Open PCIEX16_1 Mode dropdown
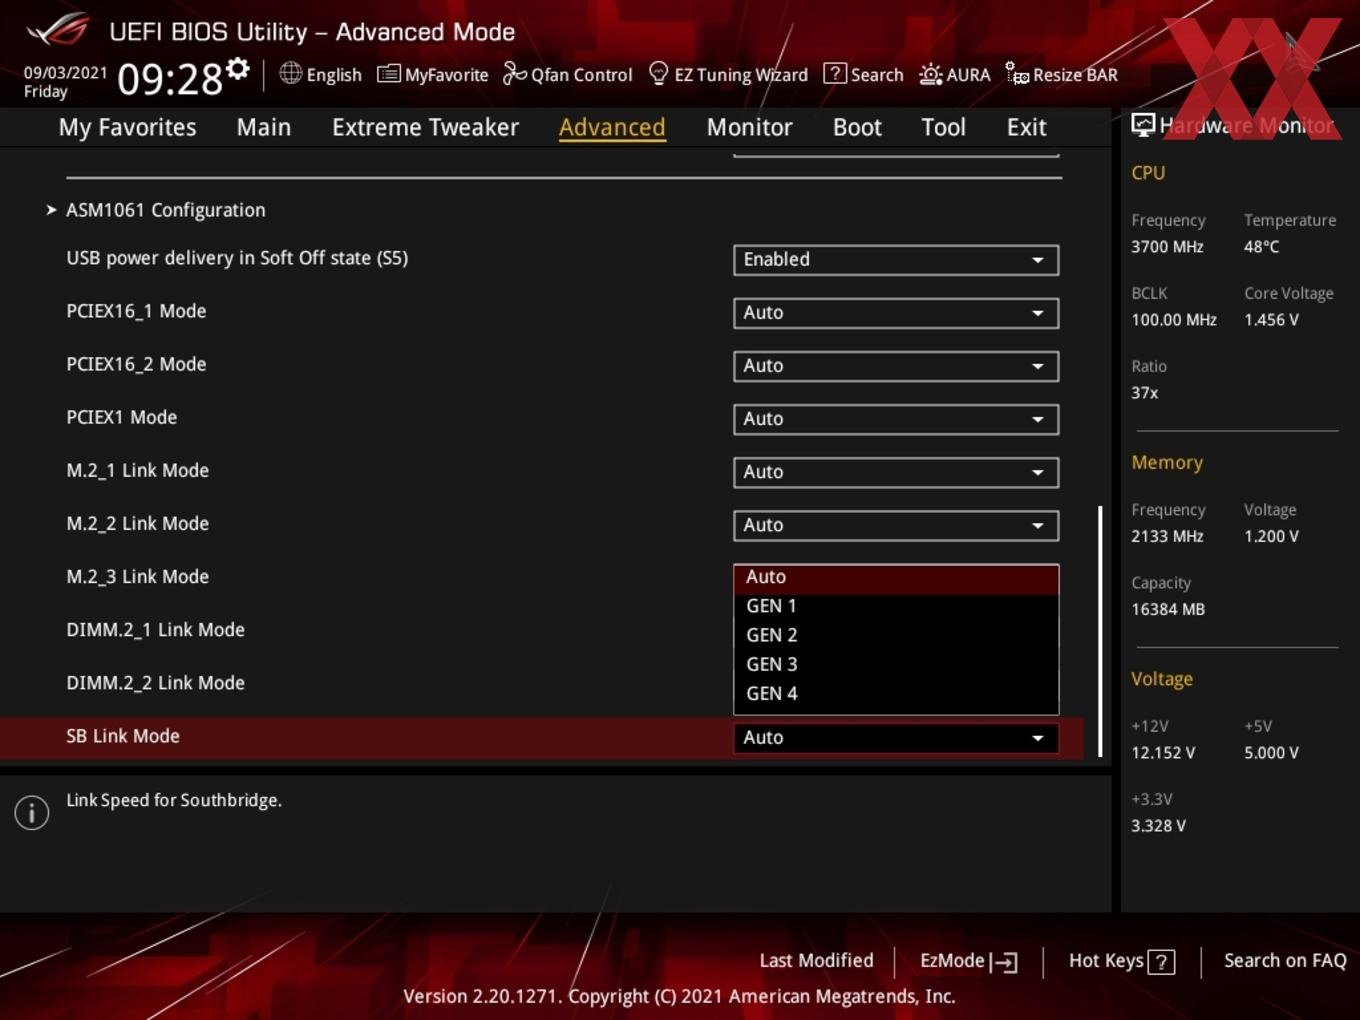The width and height of the screenshot is (1360, 1020). click(896, 313)
